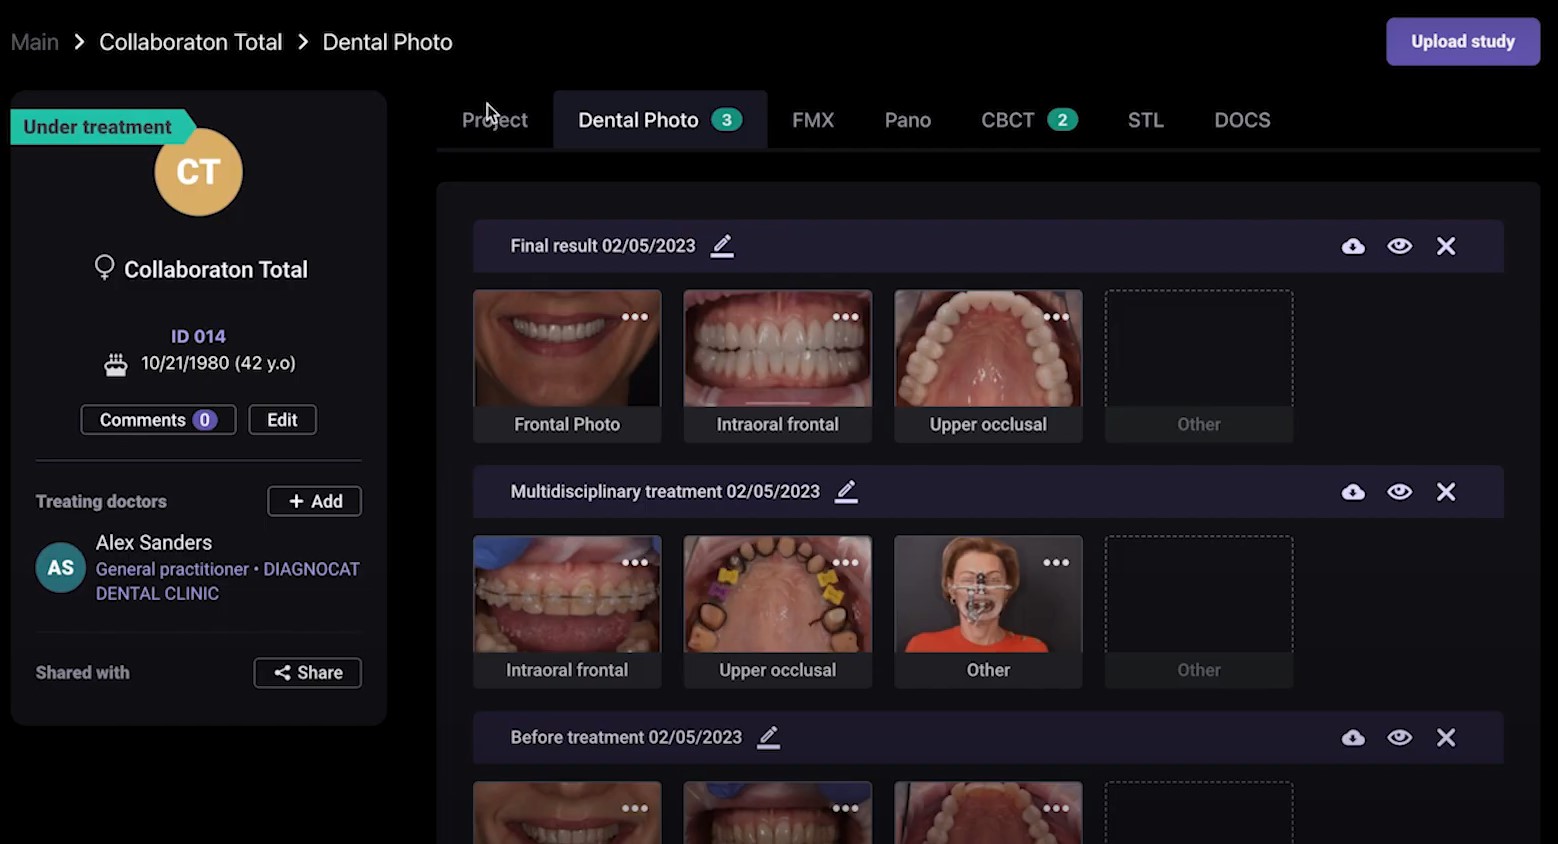Open the Final result Upper occlusal thumbnail
The height and width of the screenshot is (844, 1558).
click(987, 350)
